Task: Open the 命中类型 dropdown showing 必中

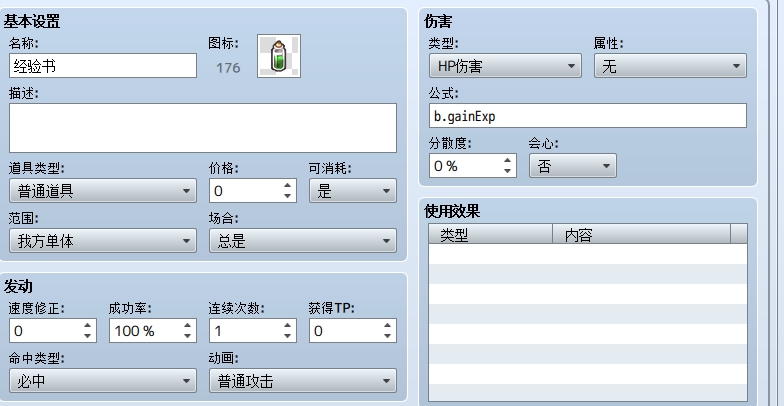Action: (103, 381)
